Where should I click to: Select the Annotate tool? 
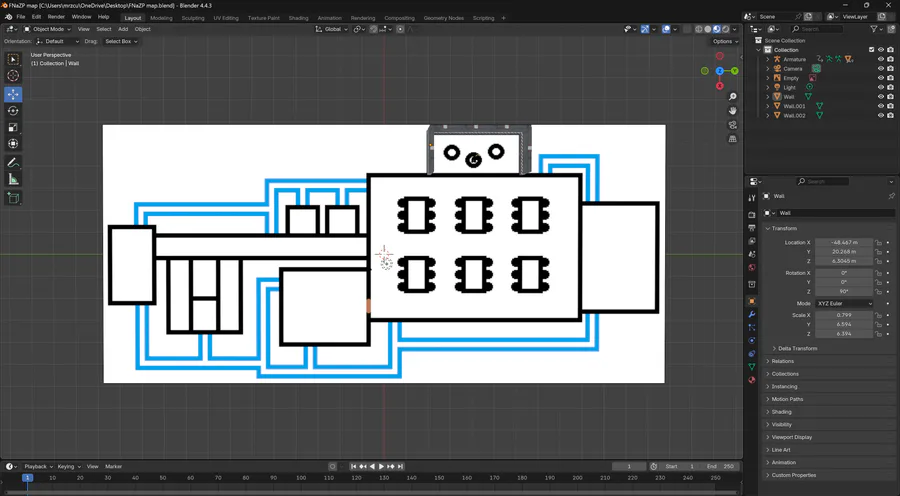click(x=13, y=163)
